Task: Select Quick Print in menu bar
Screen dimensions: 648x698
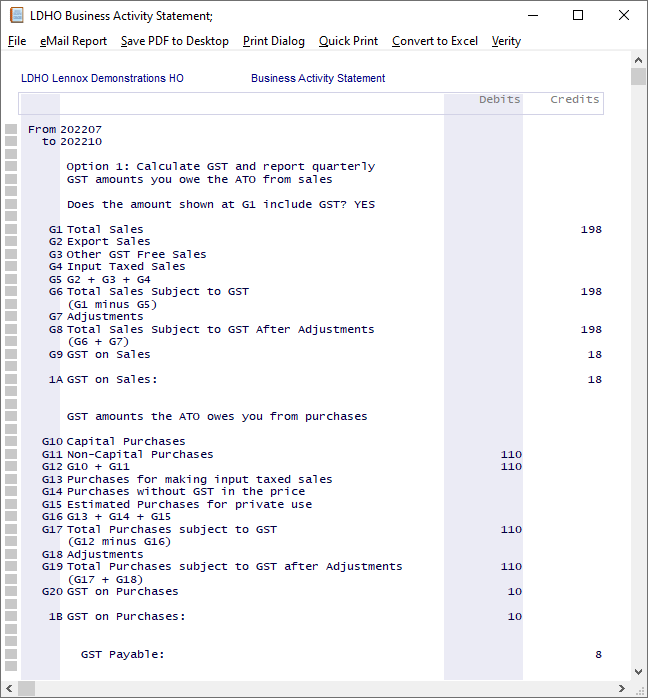Action: (348, 41)
